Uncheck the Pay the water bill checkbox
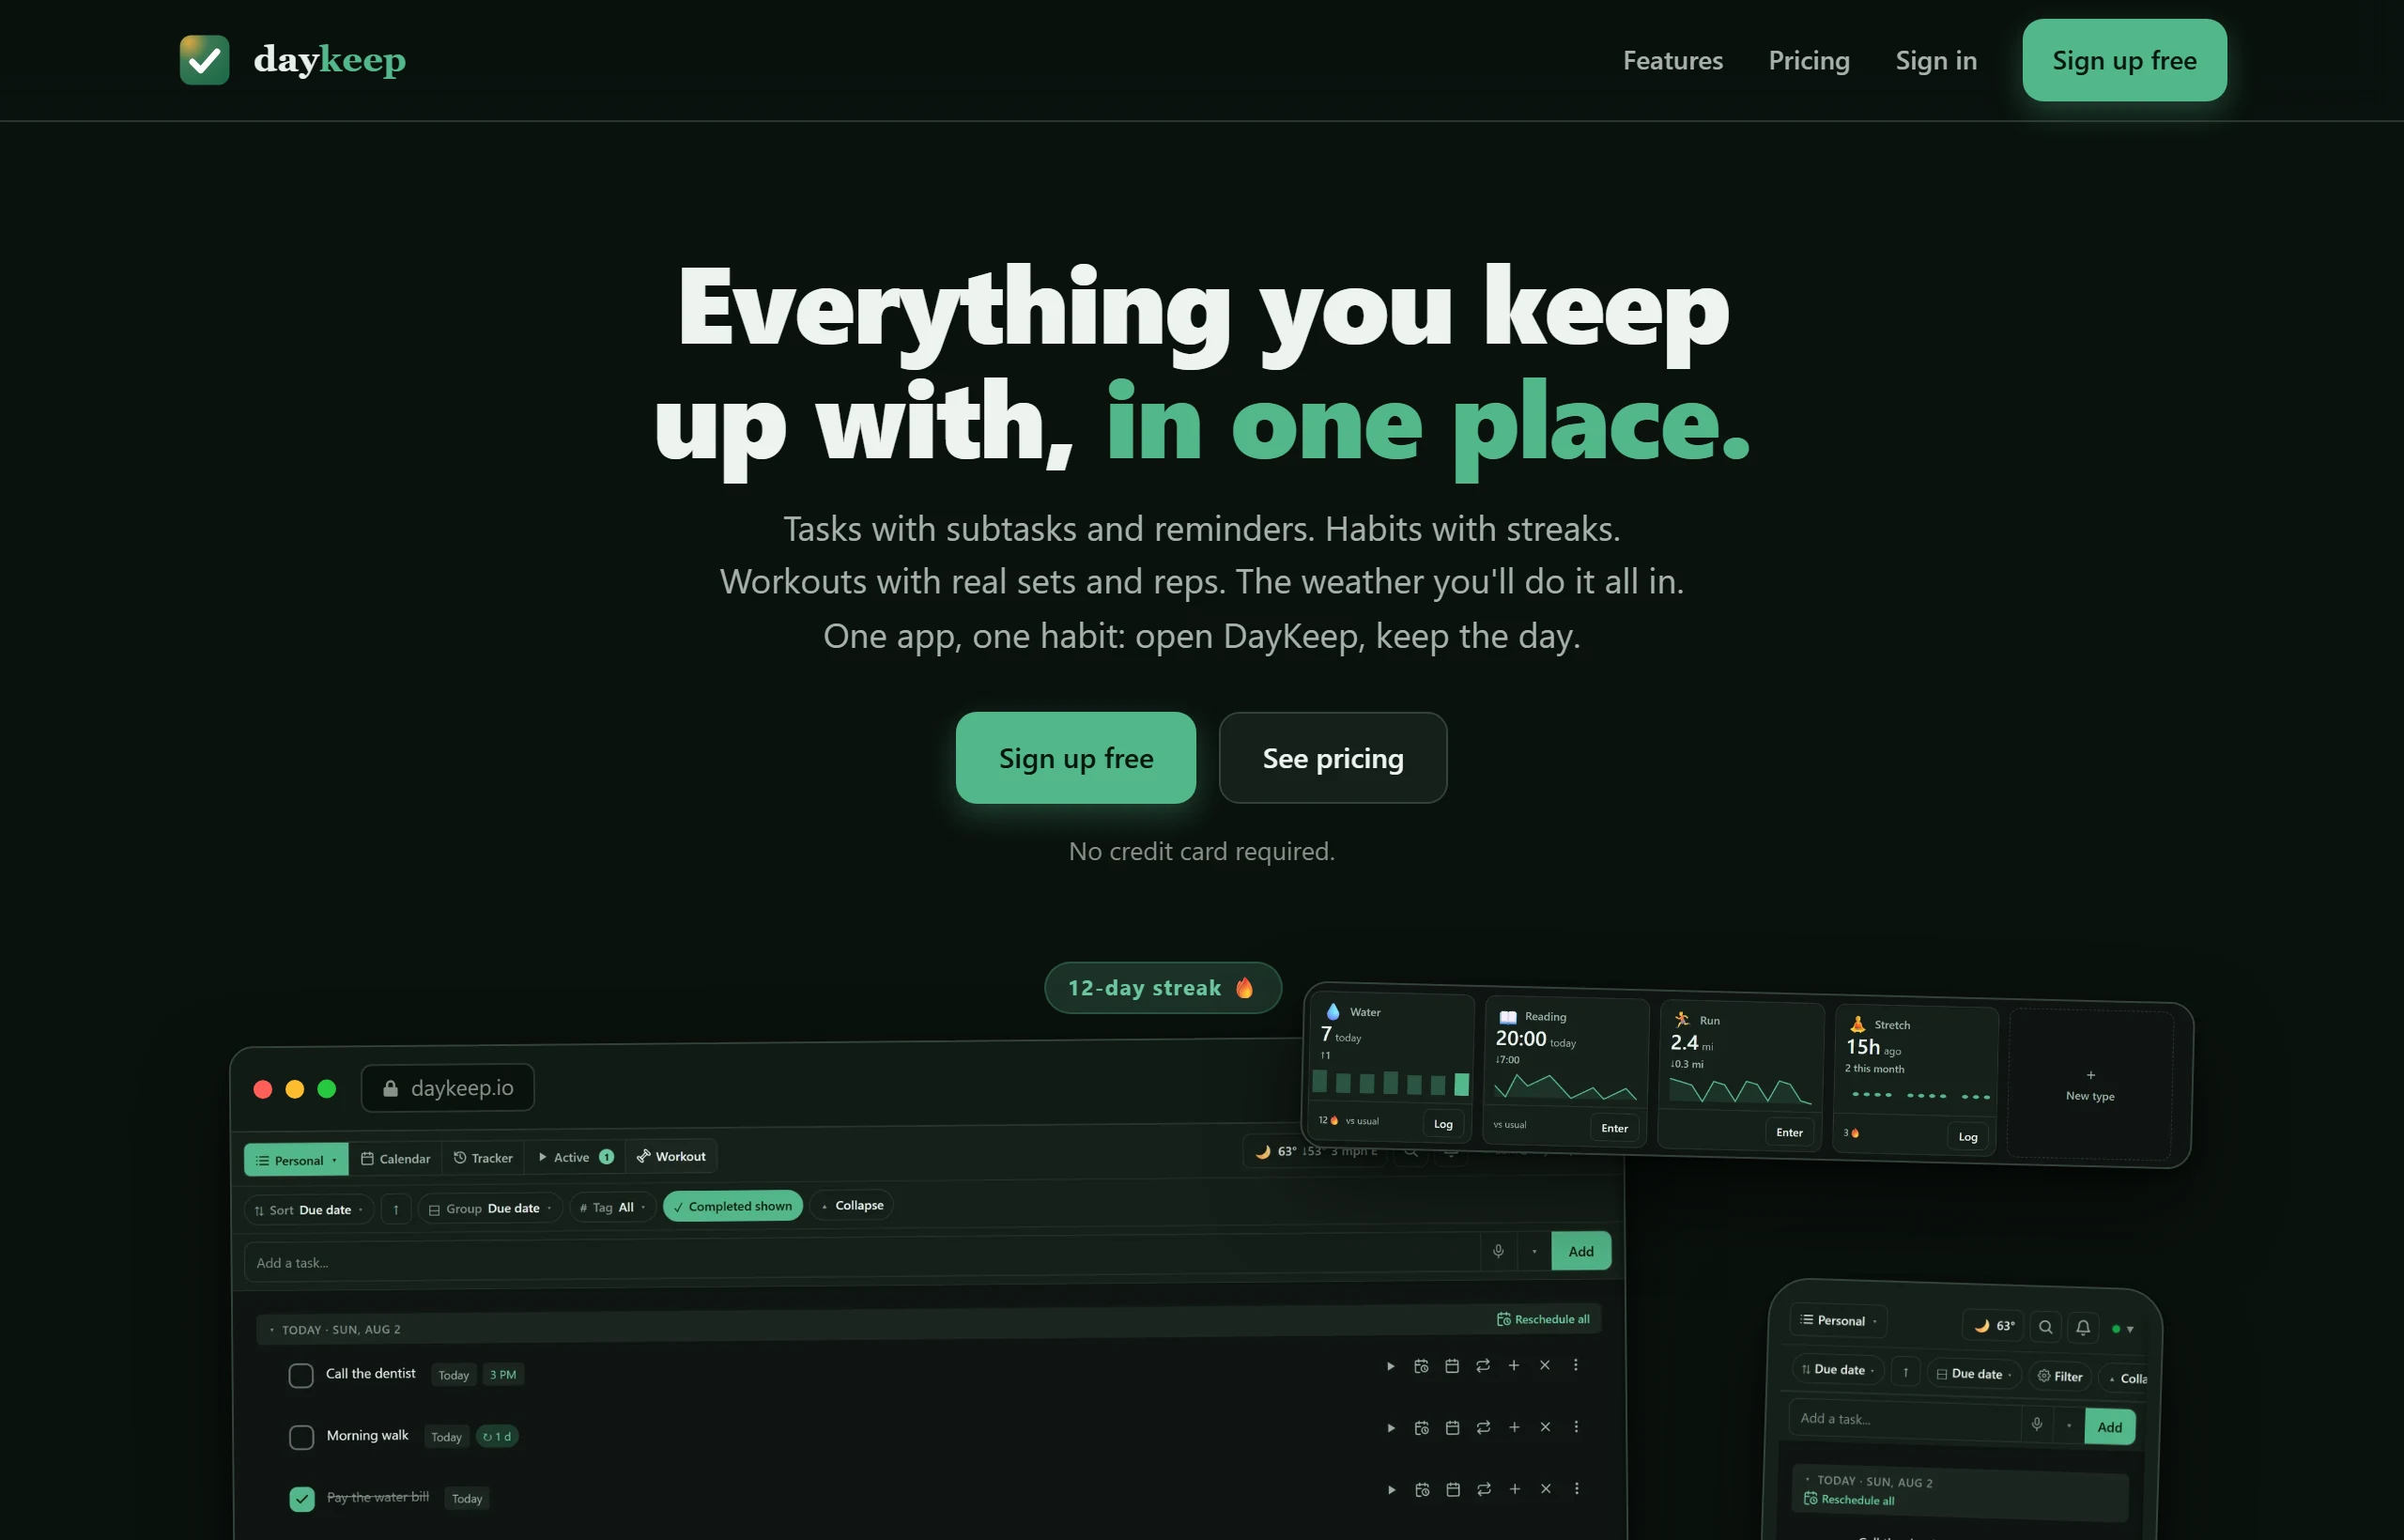The height and width of the screenshot is (1540, 2404). [x=302, y=1499]
